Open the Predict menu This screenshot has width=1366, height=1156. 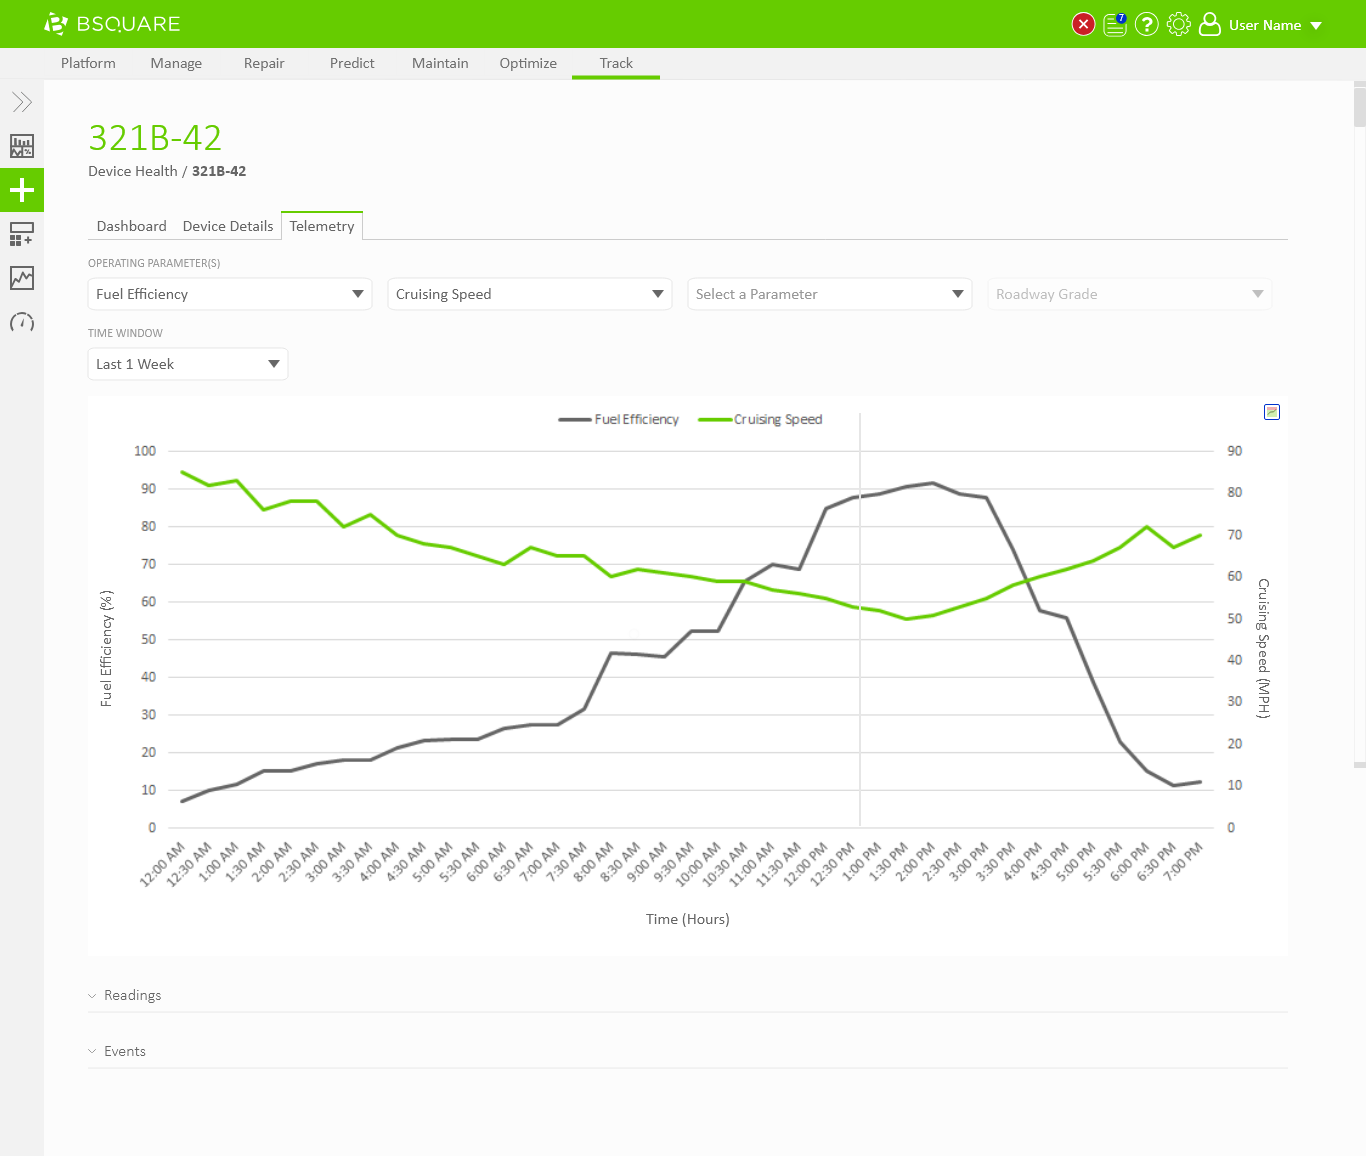click(x=352, y=63)
